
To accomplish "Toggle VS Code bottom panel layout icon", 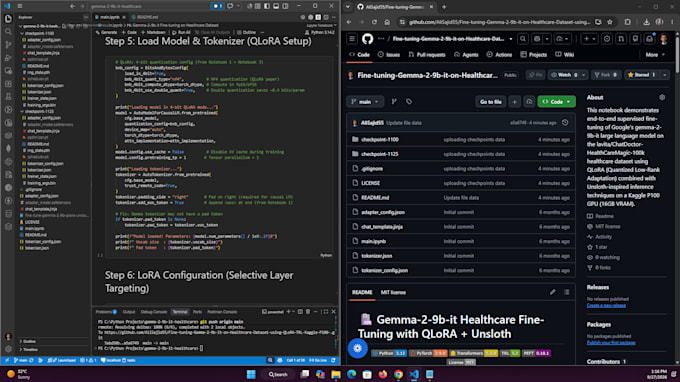I will (x=276, y=6).
